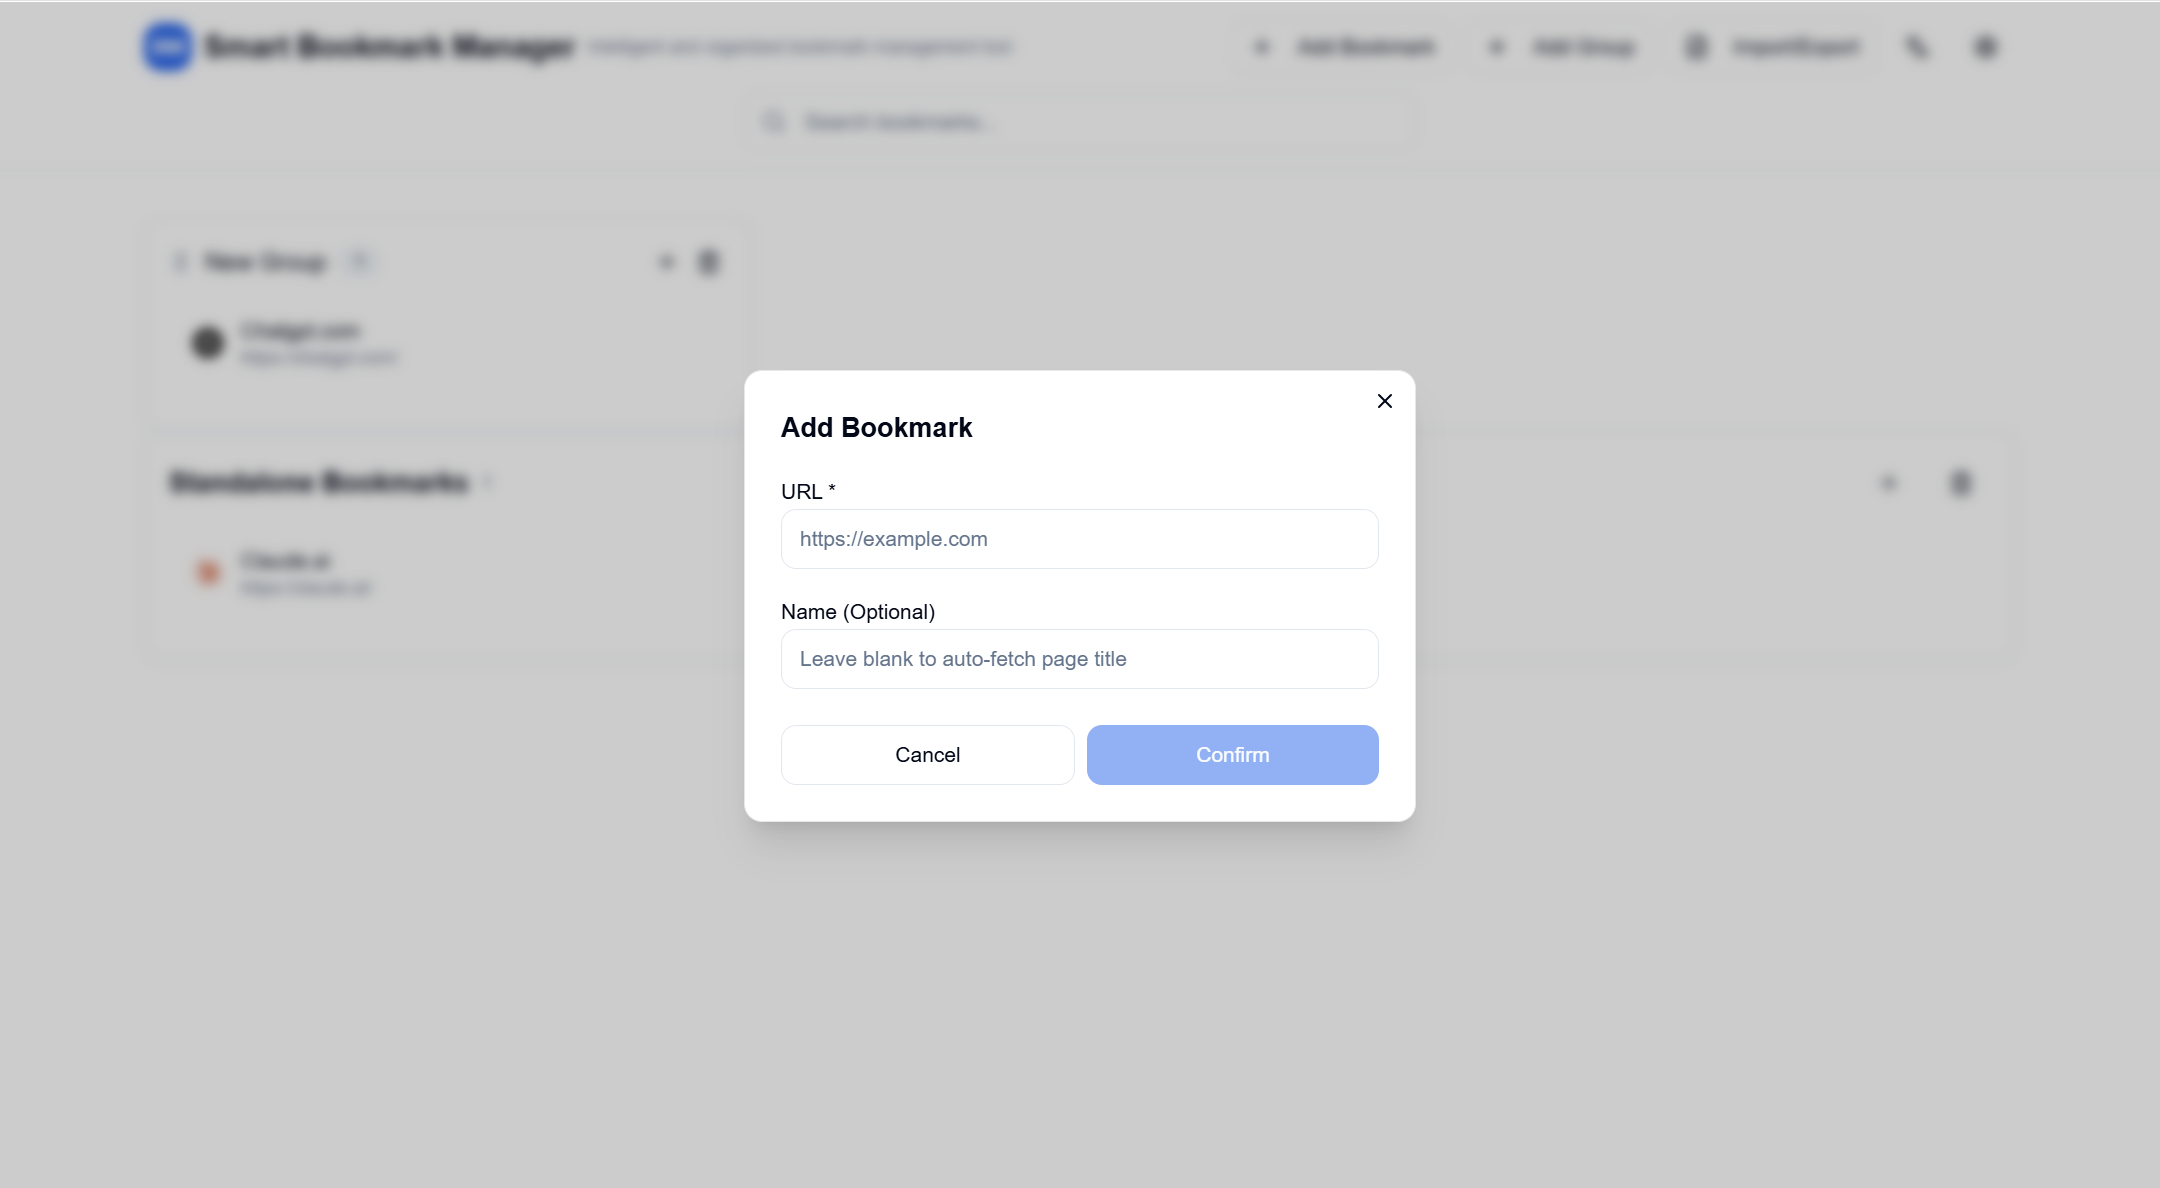Confirm adding the new bookmark

tap(1232, 754)
